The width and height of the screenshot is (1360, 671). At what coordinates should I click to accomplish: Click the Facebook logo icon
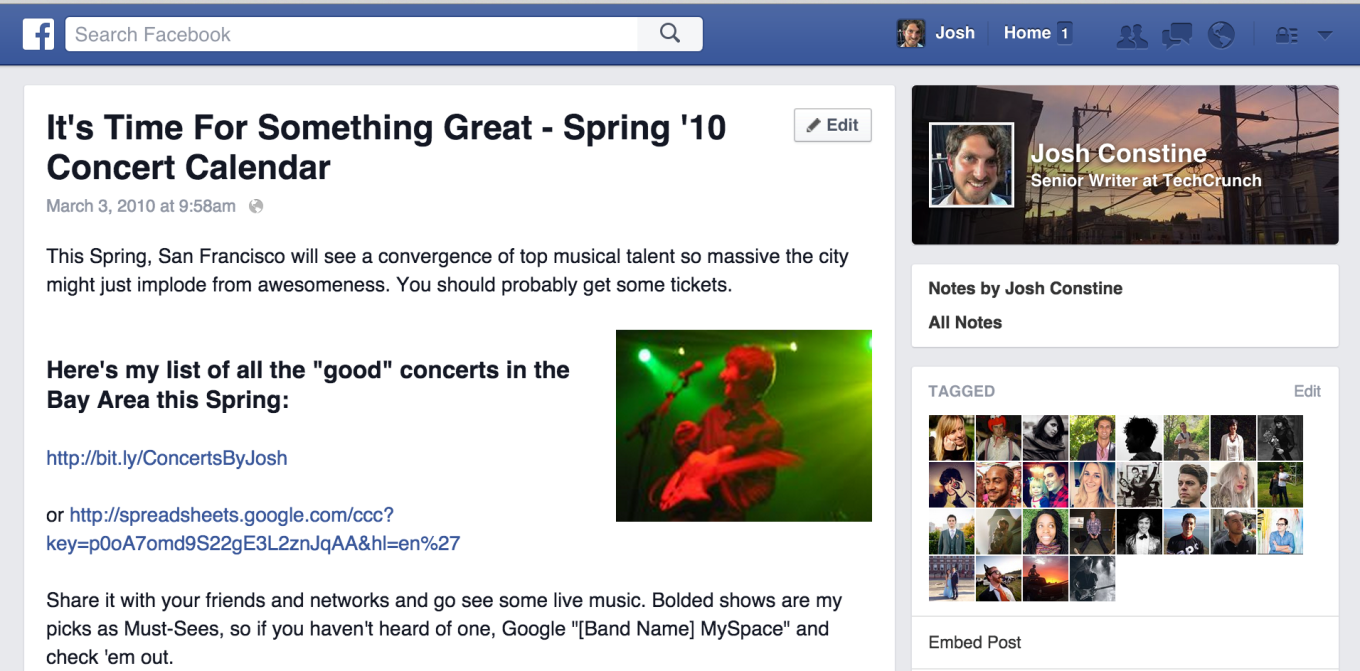click(x=38, y=34)
